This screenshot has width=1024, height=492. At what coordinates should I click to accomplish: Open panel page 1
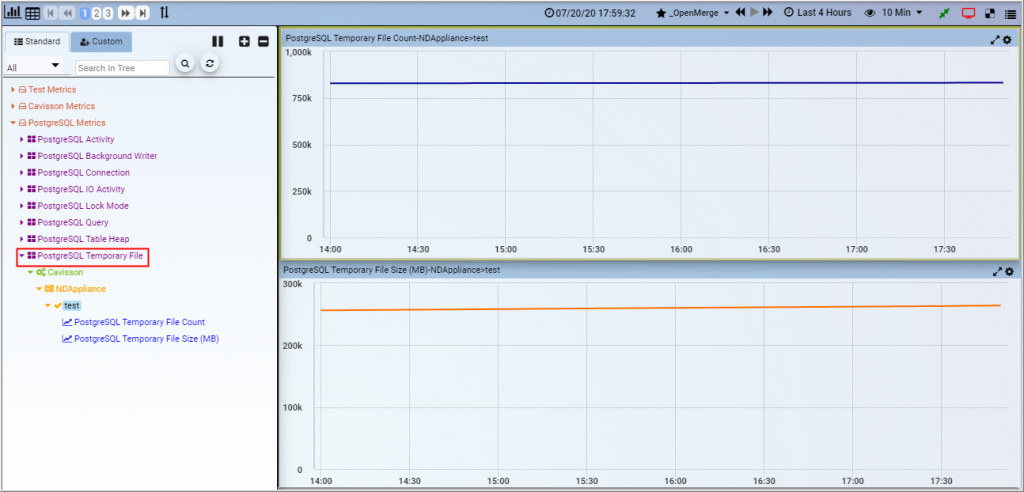click(x=85, y=13)
